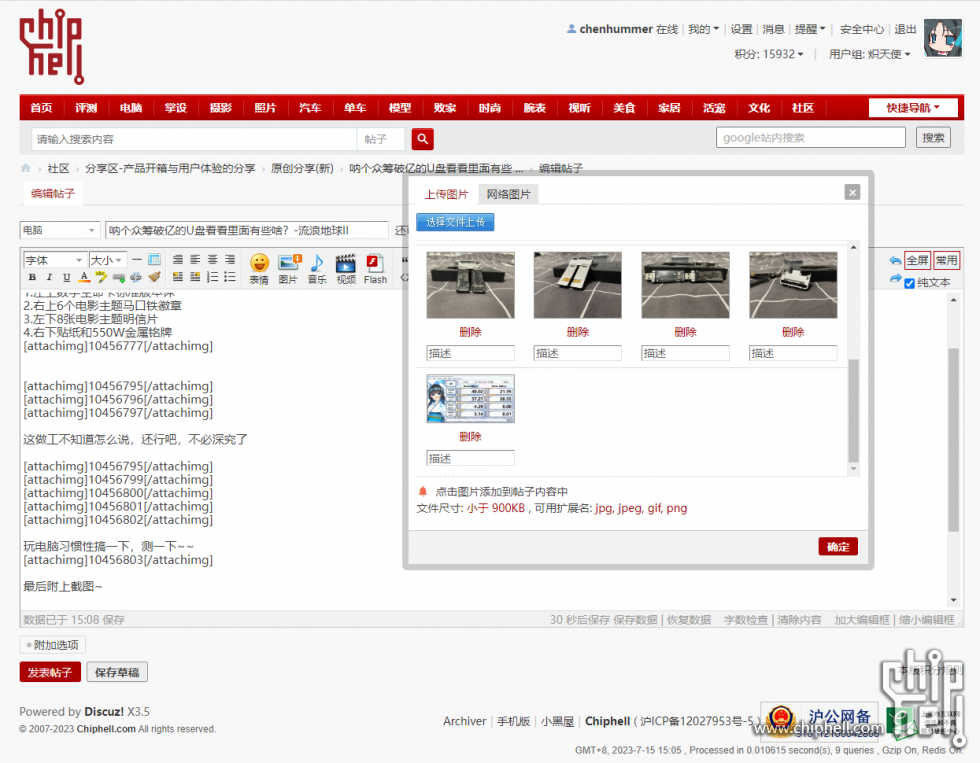Click the editor text area scrollbar

click(953, 440)
